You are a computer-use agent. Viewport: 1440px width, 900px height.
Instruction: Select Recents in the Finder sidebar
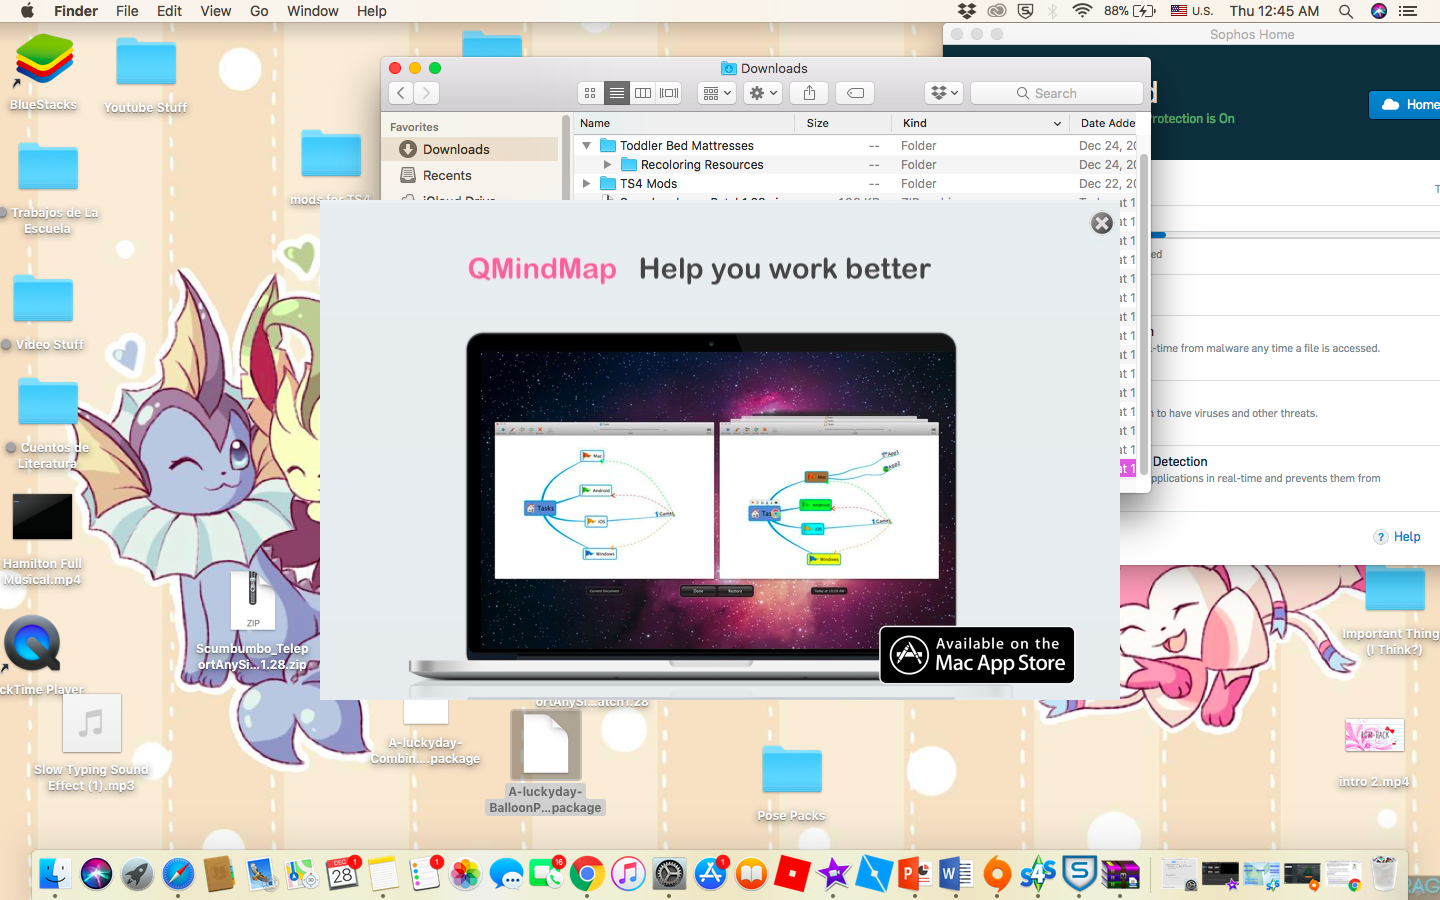470,175
